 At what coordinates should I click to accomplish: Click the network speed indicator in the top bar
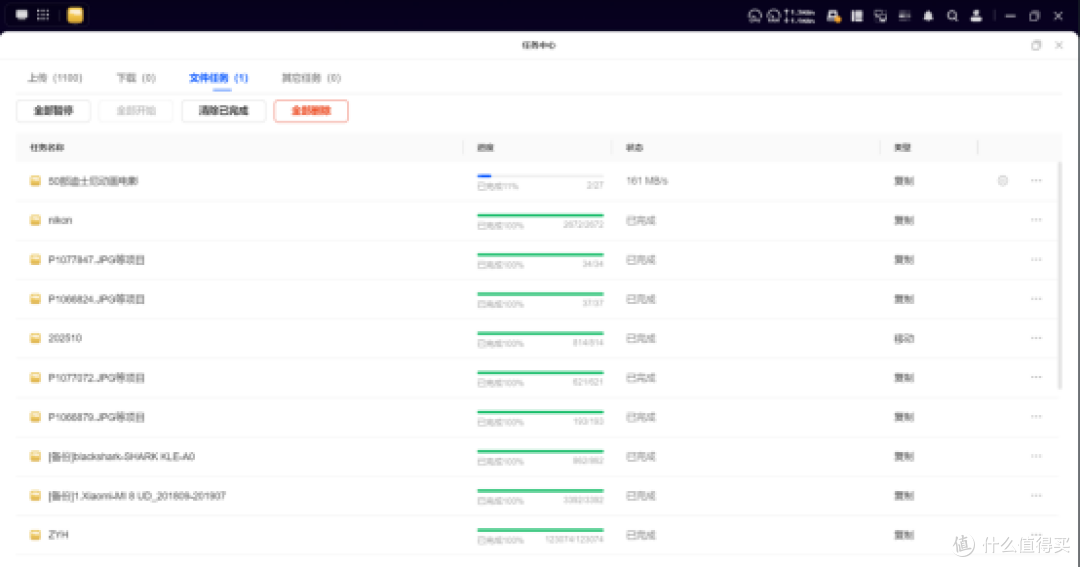tap(799, 16)
